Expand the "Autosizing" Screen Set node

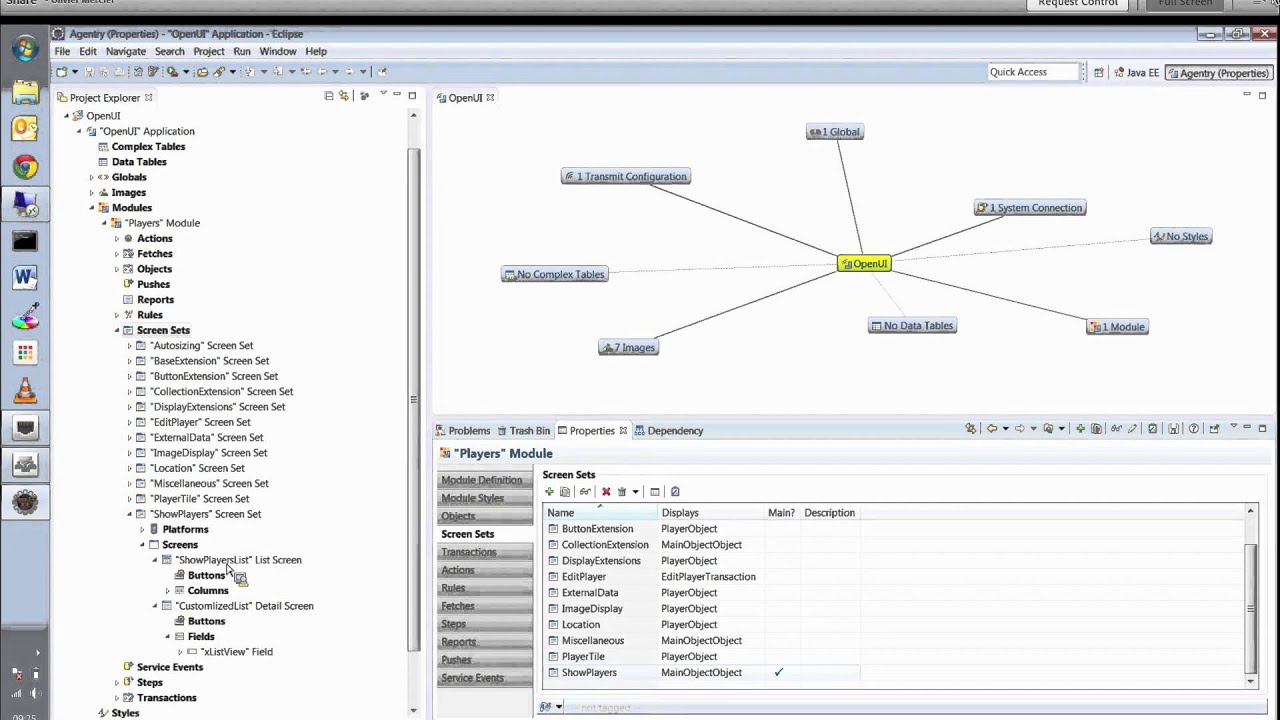(129, 346)
